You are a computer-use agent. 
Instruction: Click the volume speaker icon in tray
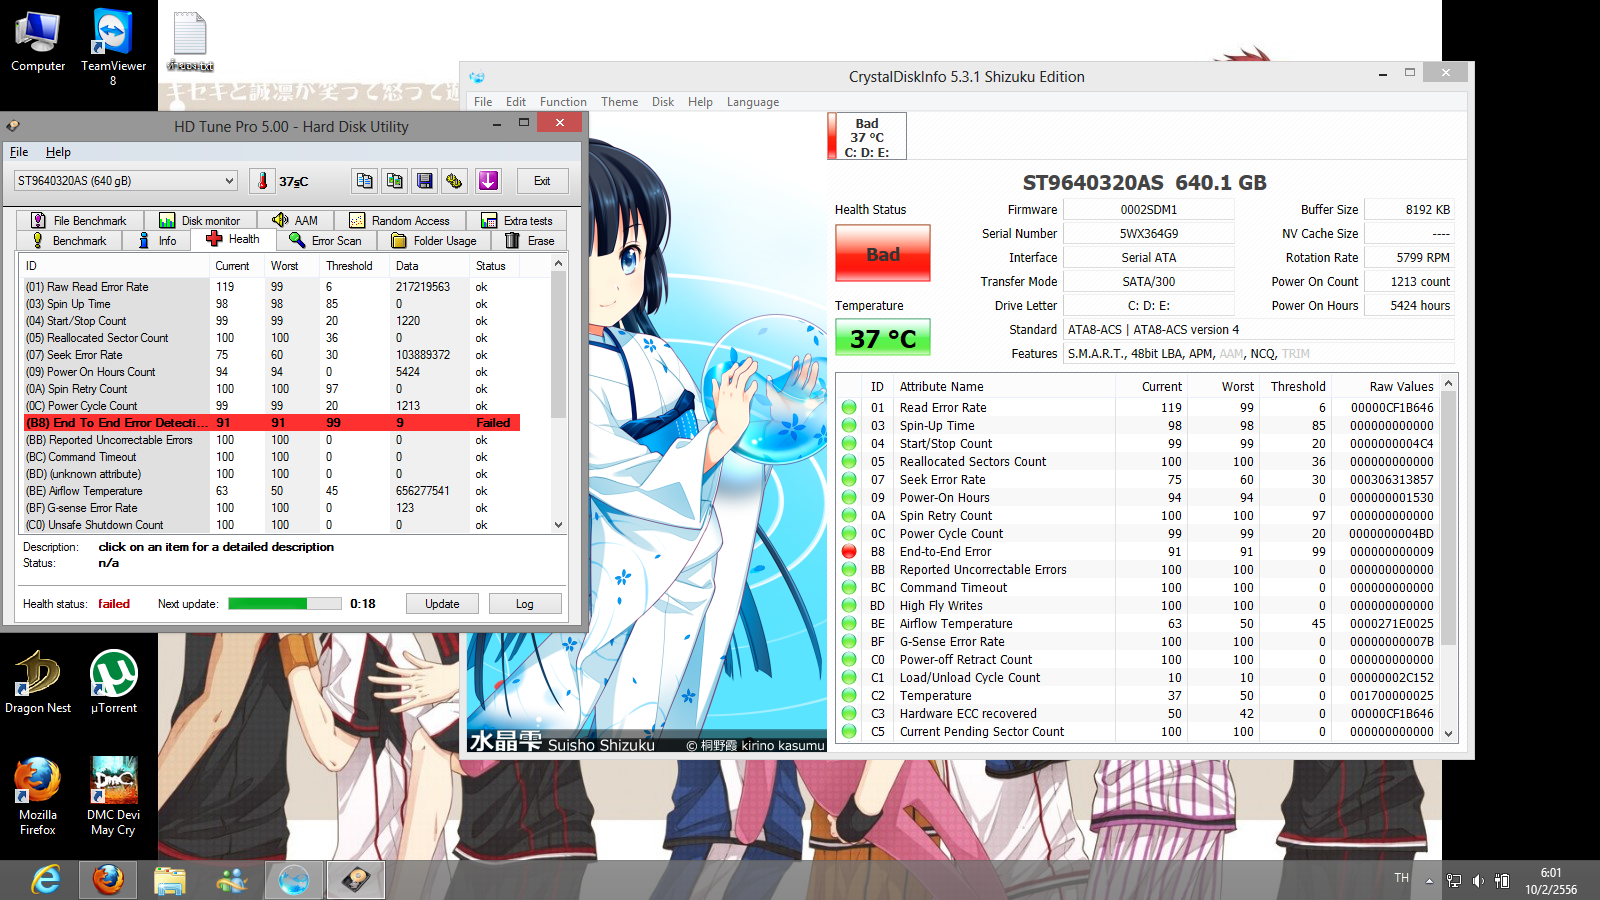pyautogui.click(x=1478, y=881)
